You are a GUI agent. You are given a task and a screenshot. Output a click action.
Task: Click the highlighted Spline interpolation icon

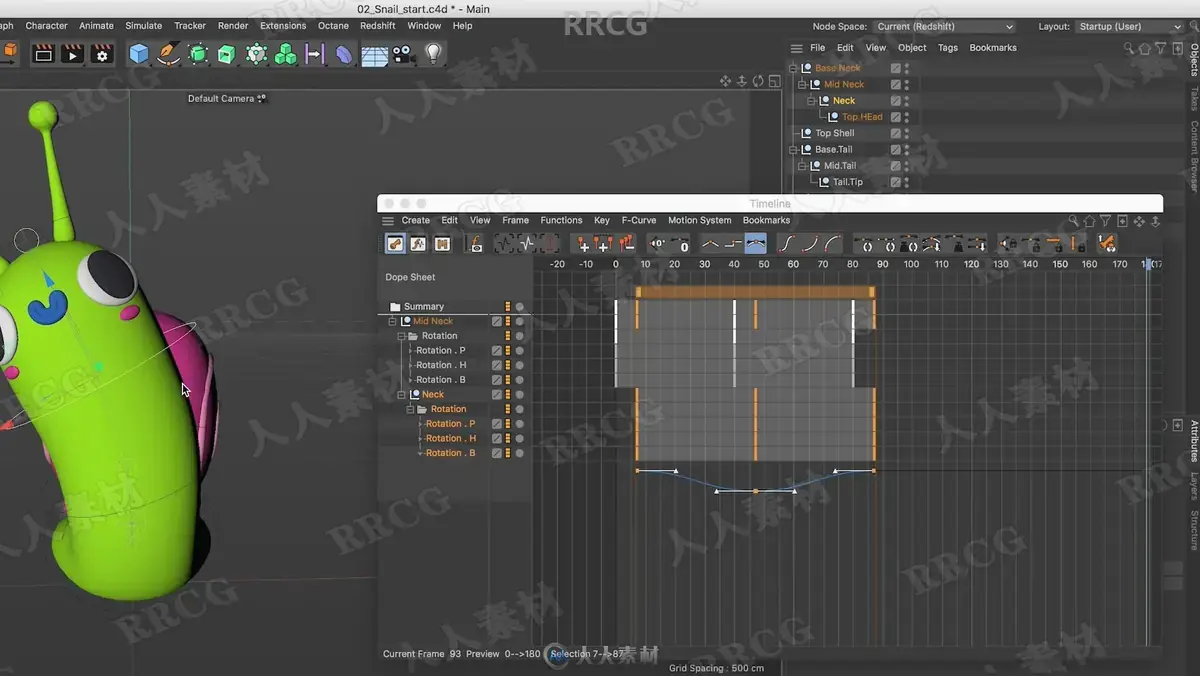pos(755,243)
